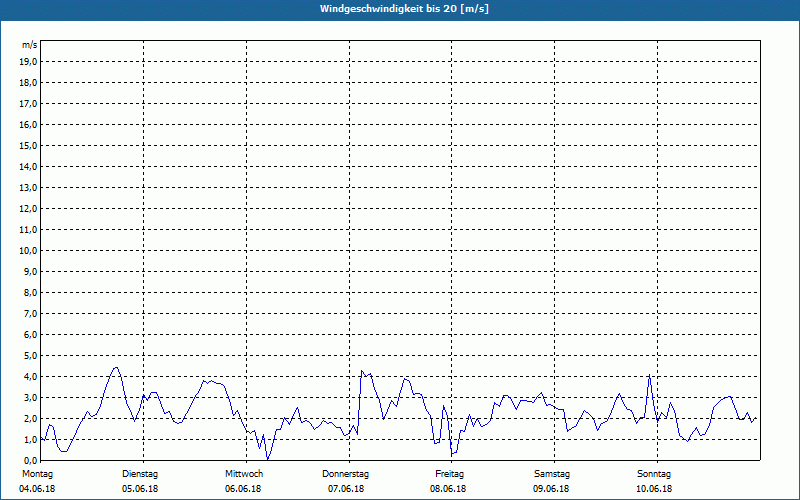Select the '3,0' y-axis value
800x500 pixels.
(x=31, y=397)
